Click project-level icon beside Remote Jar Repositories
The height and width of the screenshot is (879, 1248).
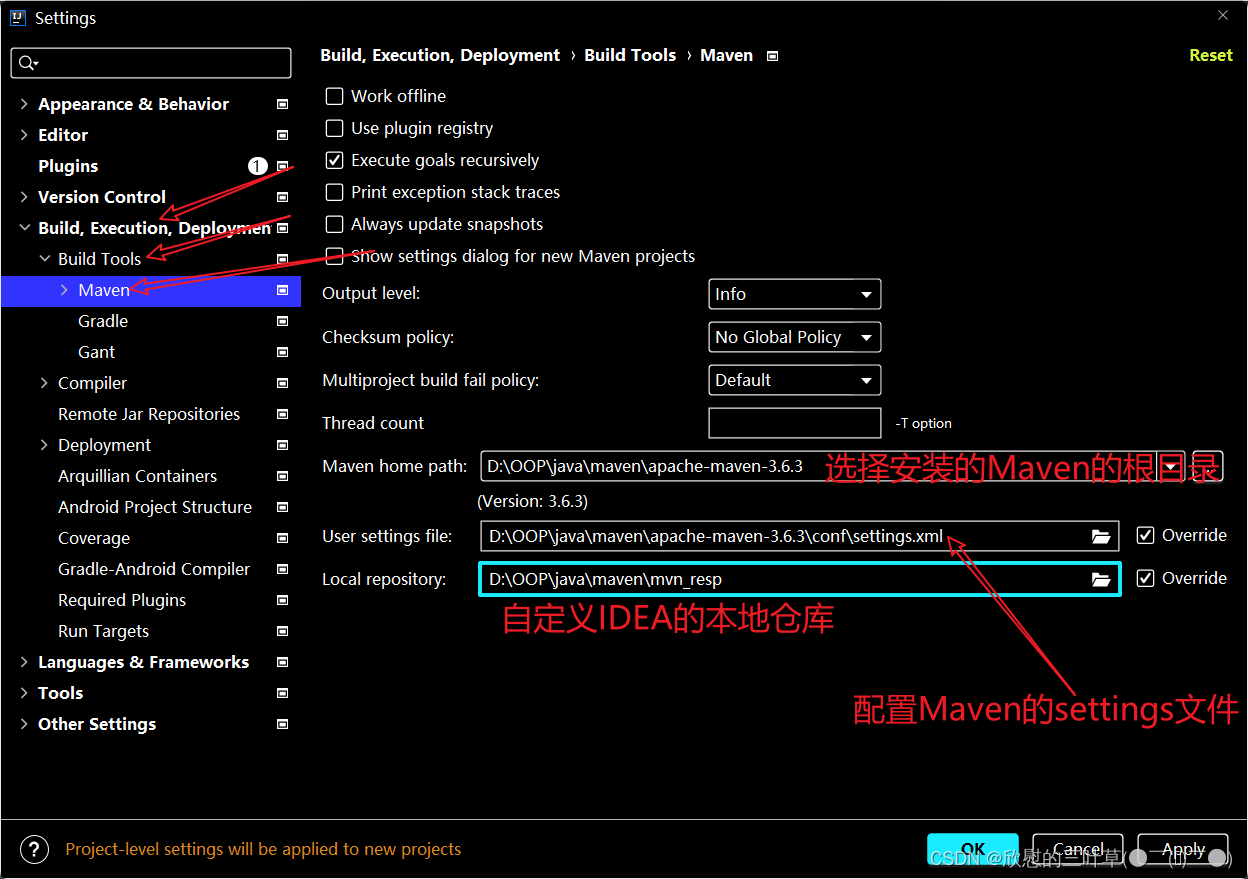pos(283,414)
